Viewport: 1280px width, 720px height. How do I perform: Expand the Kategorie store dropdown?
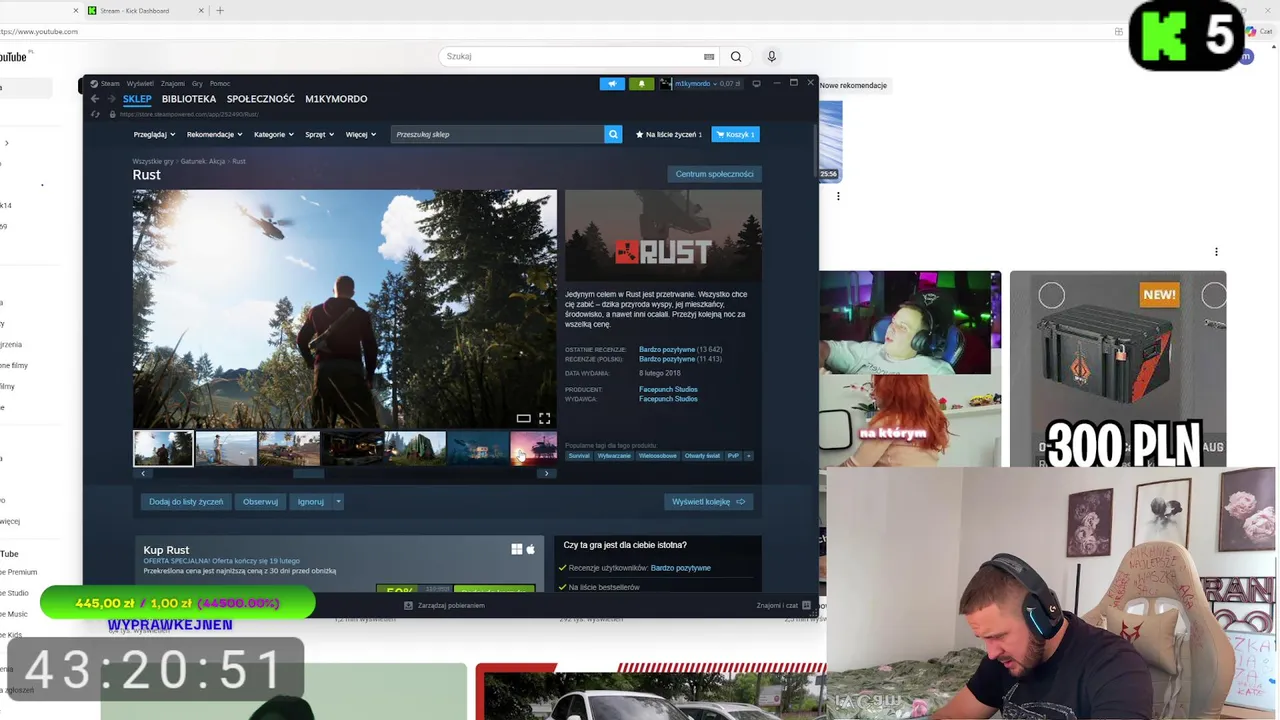(x=274, y=134)
